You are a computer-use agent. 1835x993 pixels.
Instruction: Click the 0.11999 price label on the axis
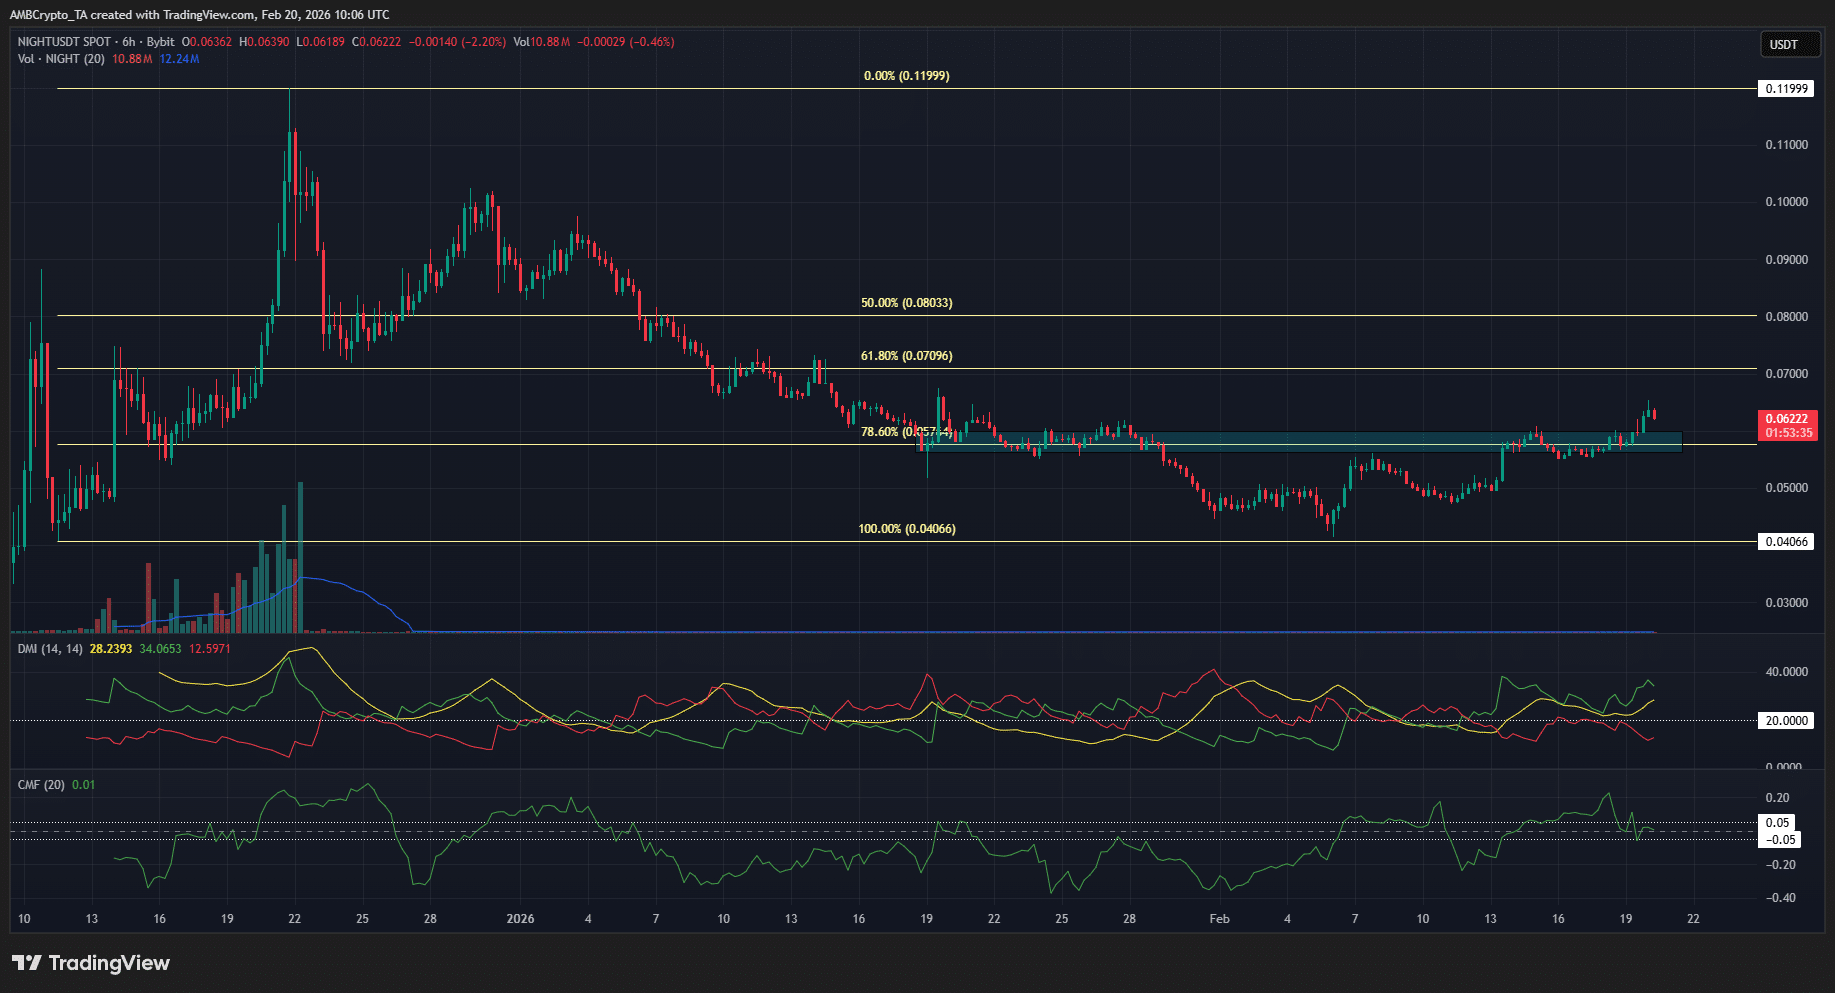(1785, 88)
